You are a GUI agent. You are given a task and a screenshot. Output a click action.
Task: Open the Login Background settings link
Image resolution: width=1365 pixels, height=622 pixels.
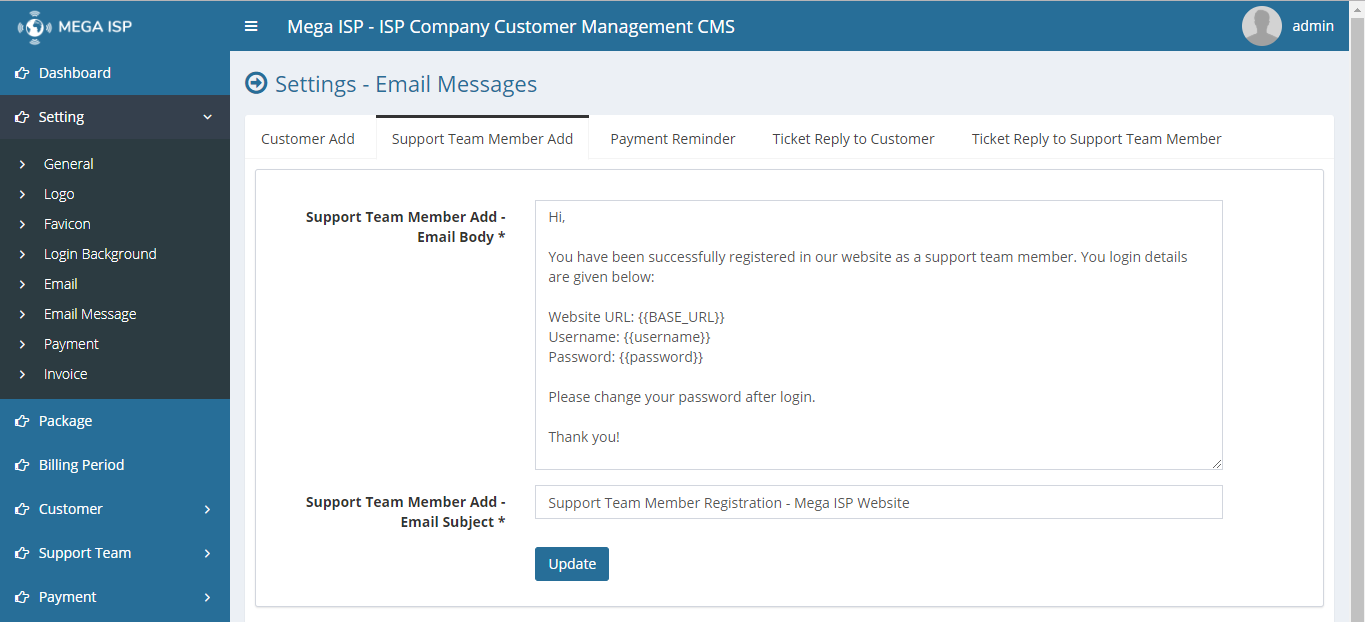(100, 254)
